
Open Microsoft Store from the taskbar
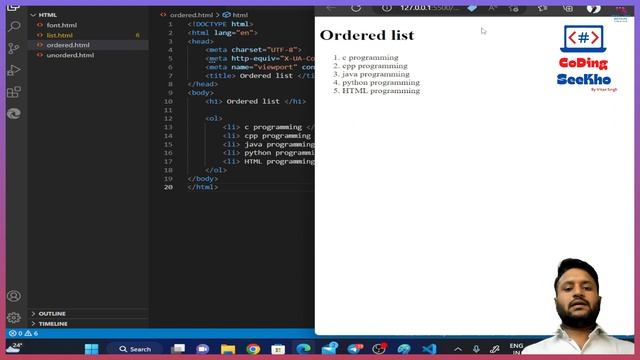(x=278, y=349)
